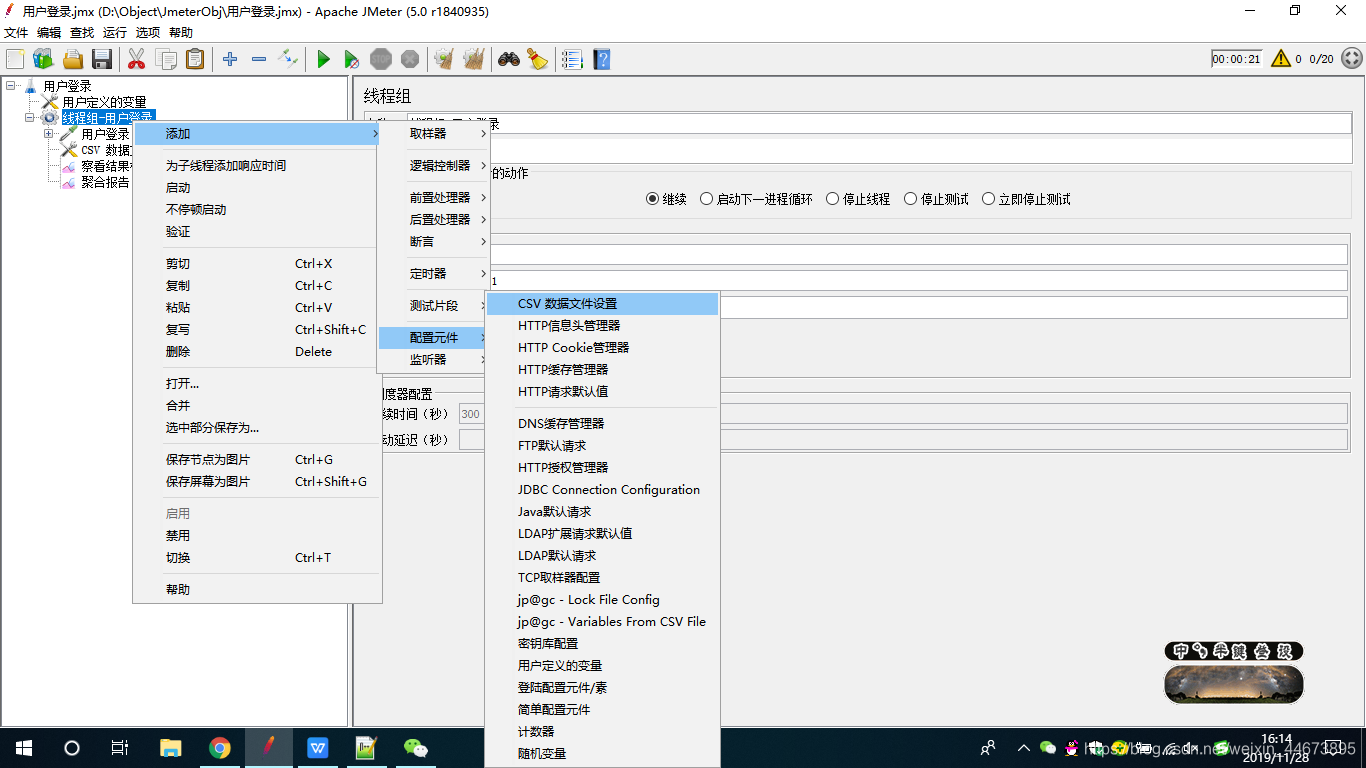Click the Open file folder icon
This screenshot has height=768, width=1366.
coord(73,59)
